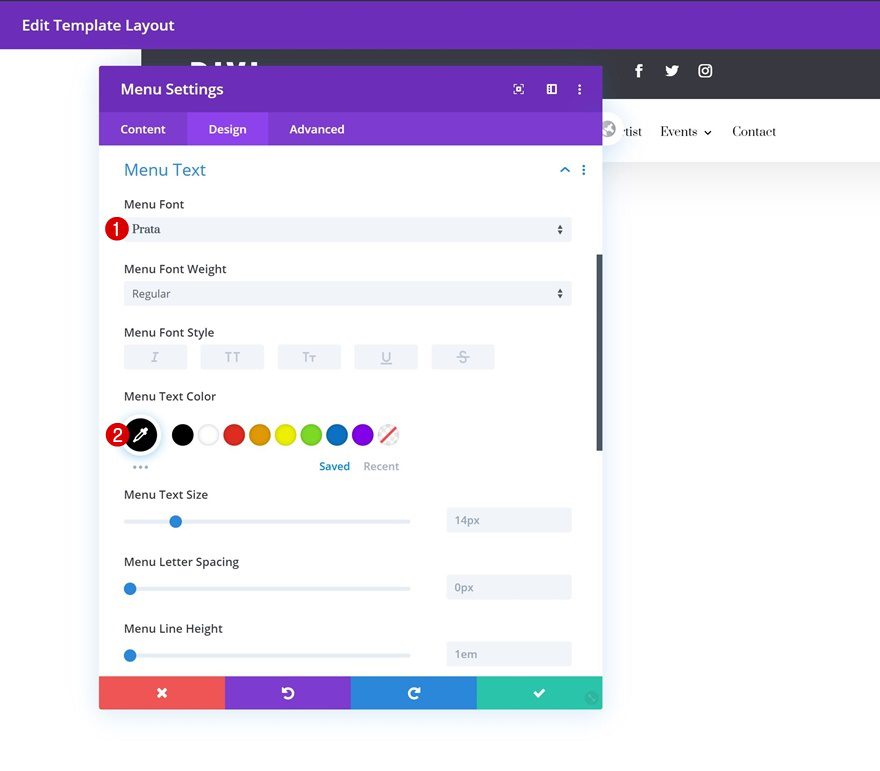Select the yellow color swatch
The width and height of the screenshot is (880, 771).
(x=286, y=435)
